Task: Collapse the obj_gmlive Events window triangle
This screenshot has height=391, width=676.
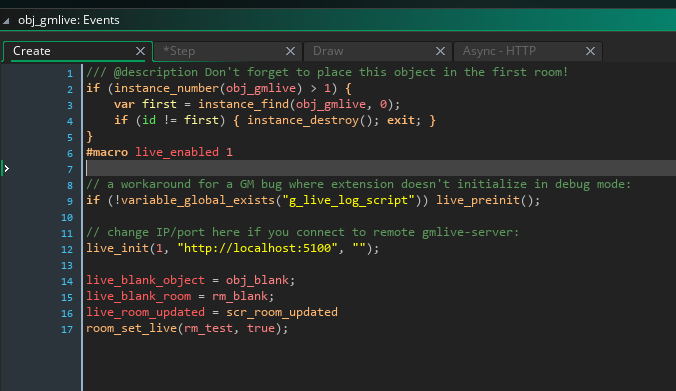Action: (6, 20)
